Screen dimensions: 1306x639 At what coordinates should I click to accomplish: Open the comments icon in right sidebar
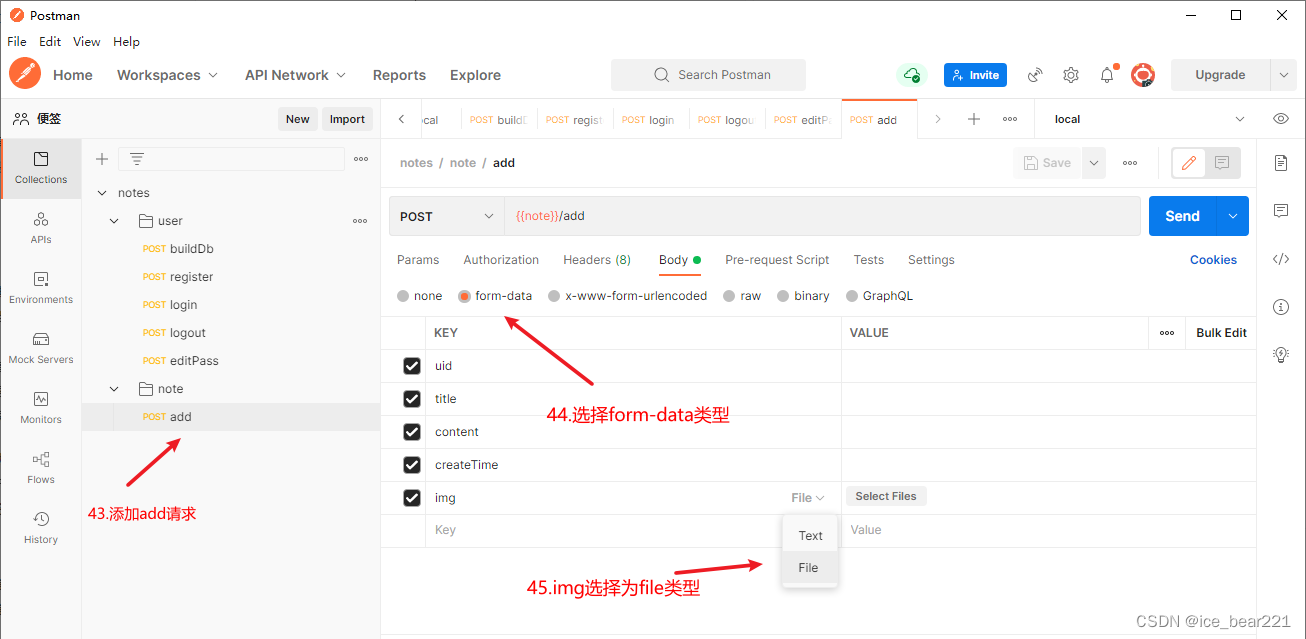pyautogui.click(x=1281, y=211)
